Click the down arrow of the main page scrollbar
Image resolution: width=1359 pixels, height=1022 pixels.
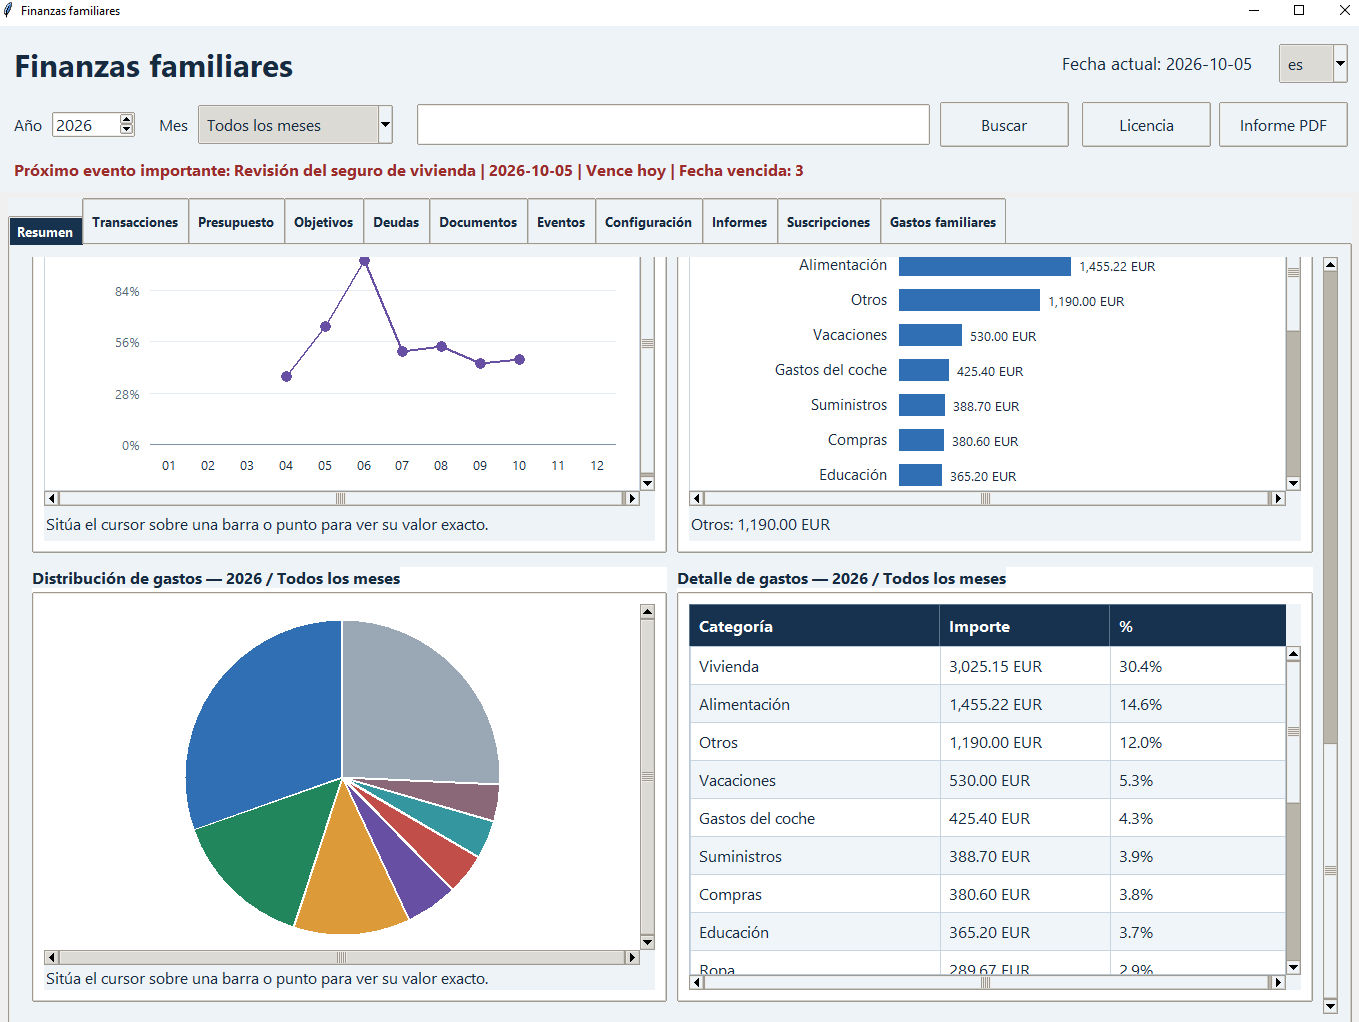(x=1330, y=1005)
